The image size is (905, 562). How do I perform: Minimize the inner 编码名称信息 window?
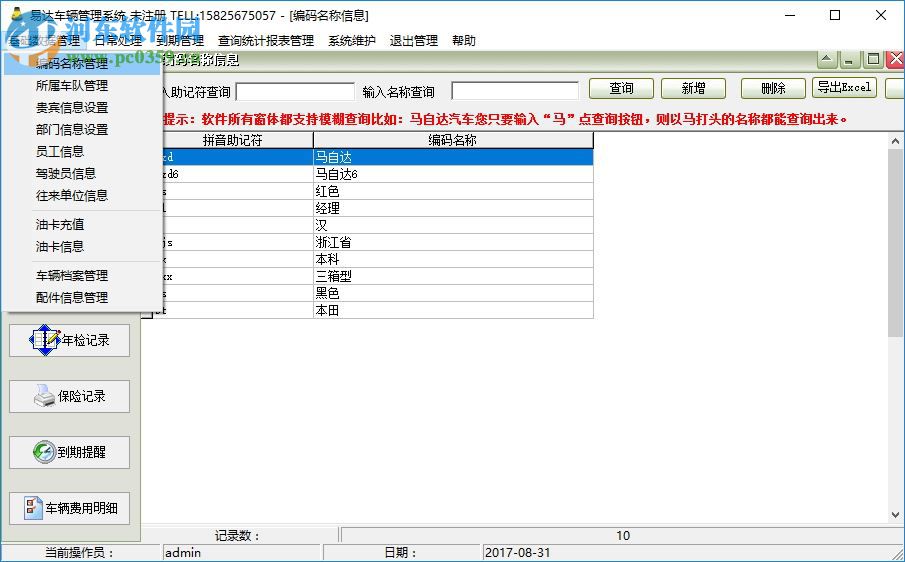coord(848,59)
